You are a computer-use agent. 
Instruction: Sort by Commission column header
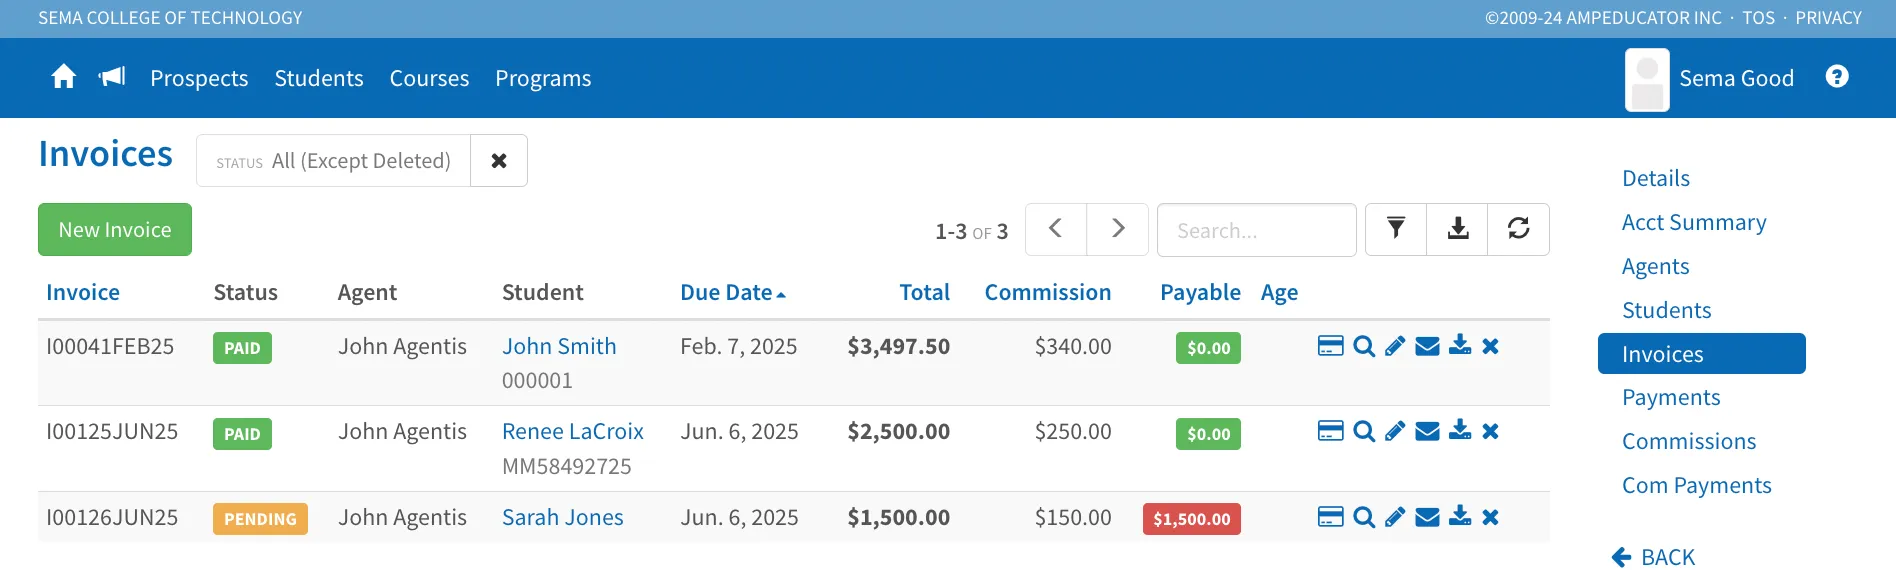[1047, 292]
